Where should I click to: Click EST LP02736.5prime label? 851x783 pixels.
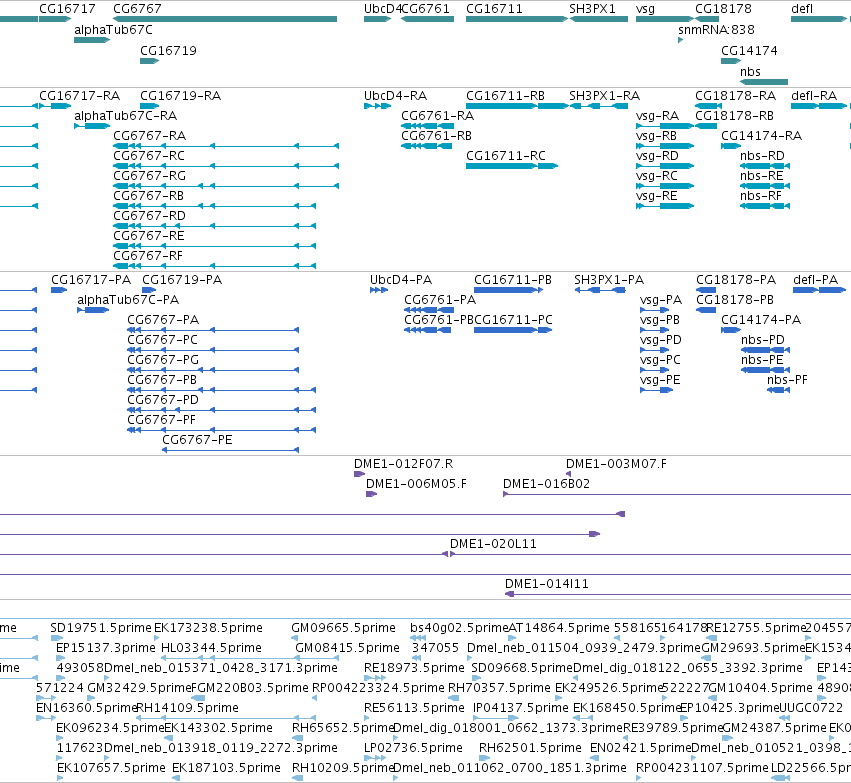(414, 748)
